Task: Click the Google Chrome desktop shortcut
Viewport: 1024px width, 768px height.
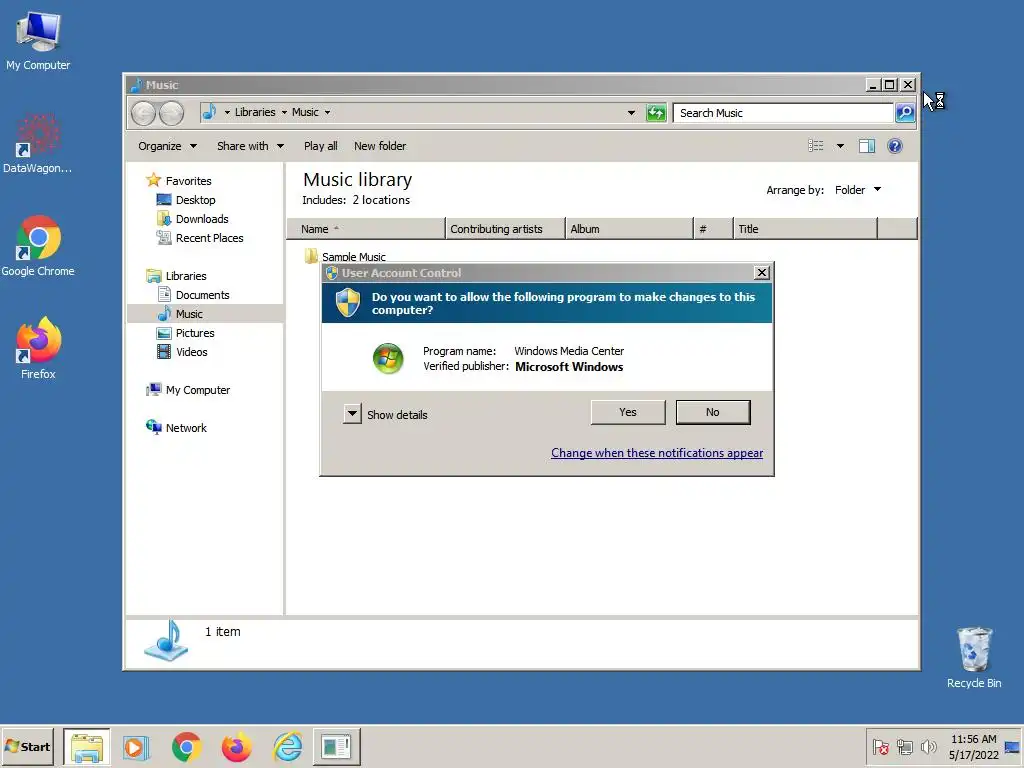Action: click(38, 246)
